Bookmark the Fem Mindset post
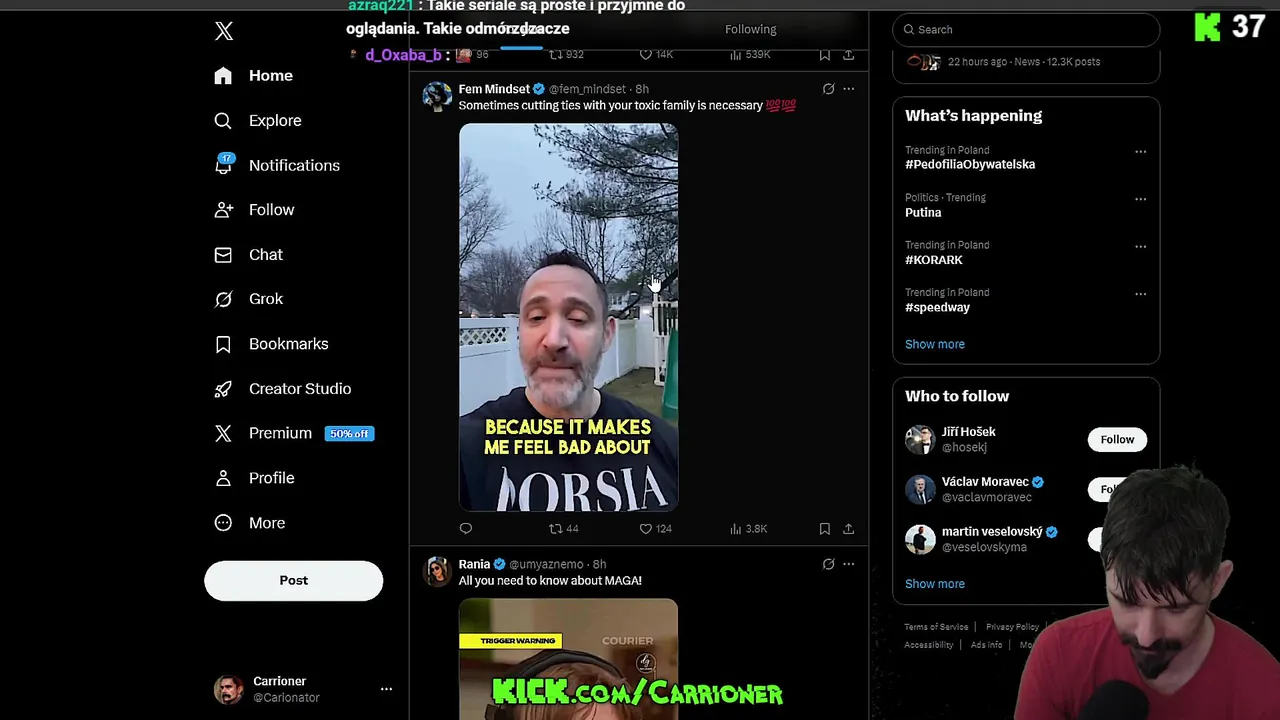 pyautogui.click(x=824, y=529)
